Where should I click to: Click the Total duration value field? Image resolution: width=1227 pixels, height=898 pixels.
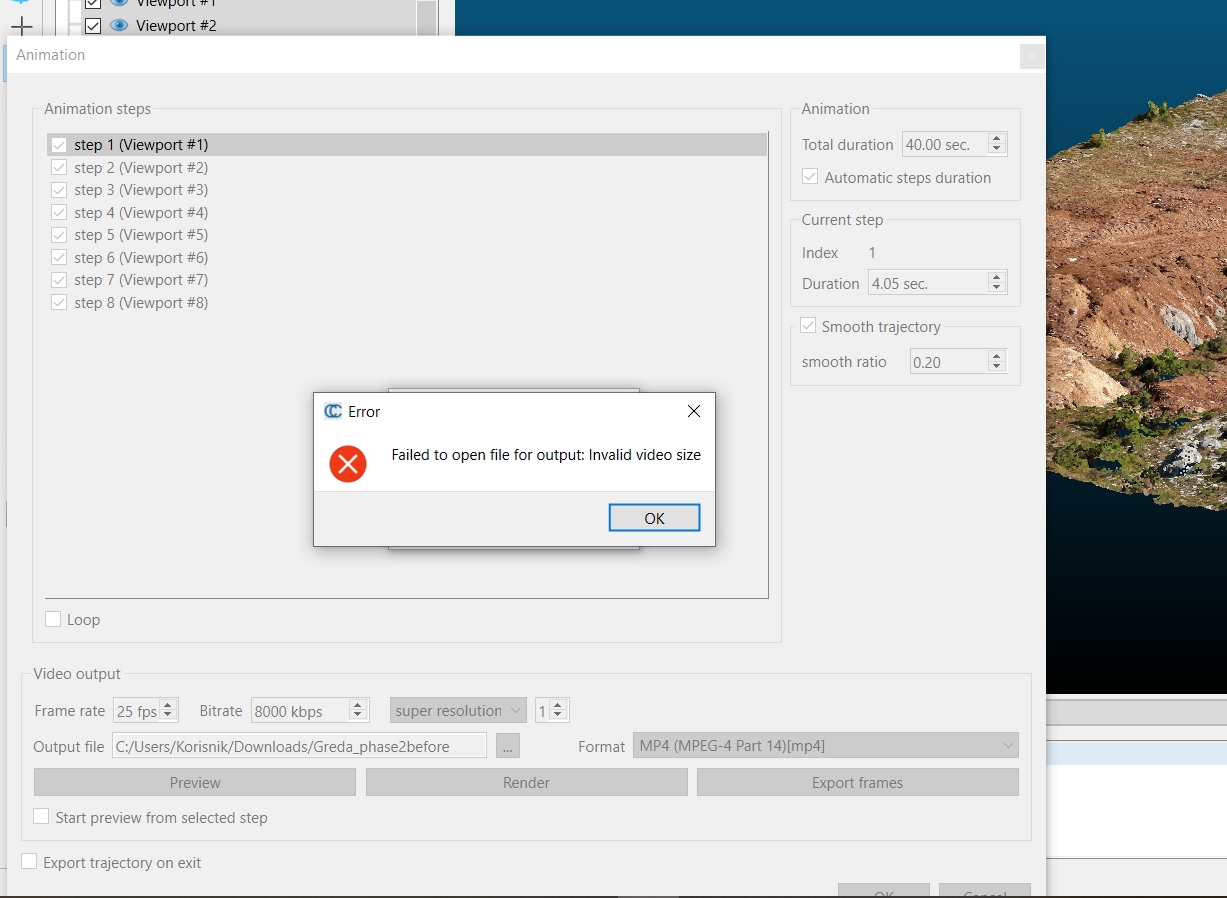pos(945,145)
